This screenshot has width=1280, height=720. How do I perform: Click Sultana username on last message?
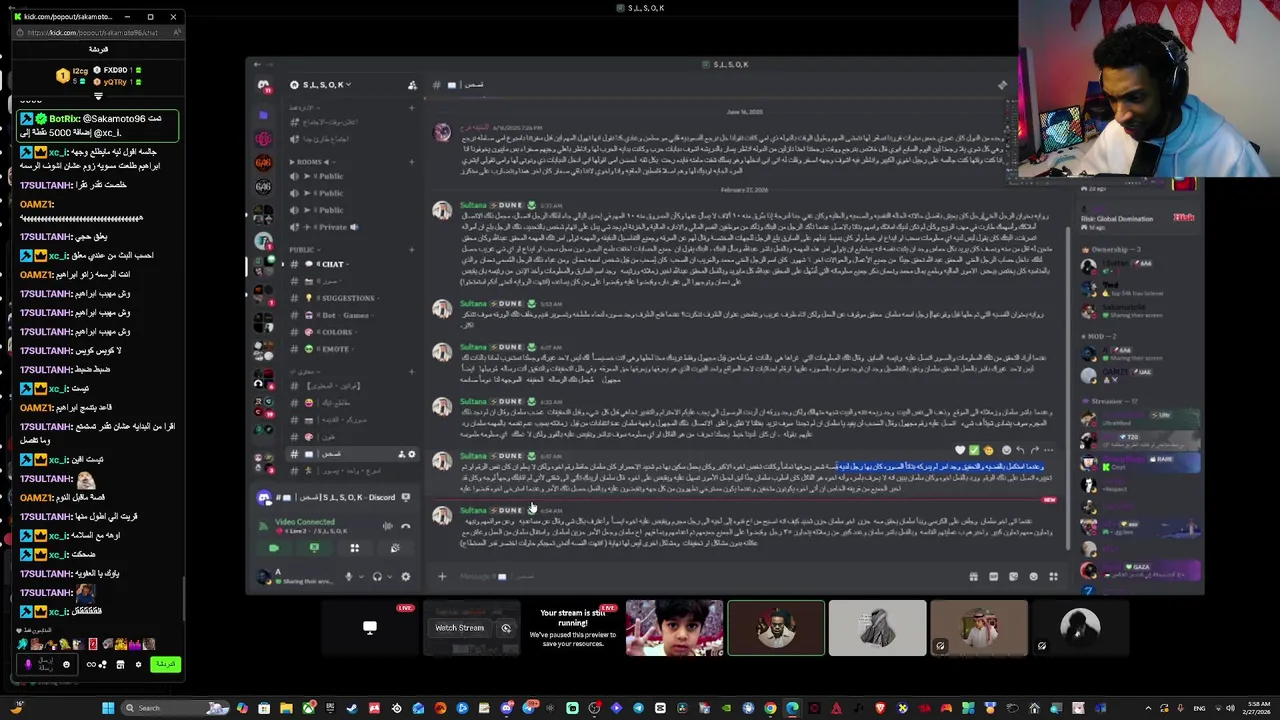473,510
